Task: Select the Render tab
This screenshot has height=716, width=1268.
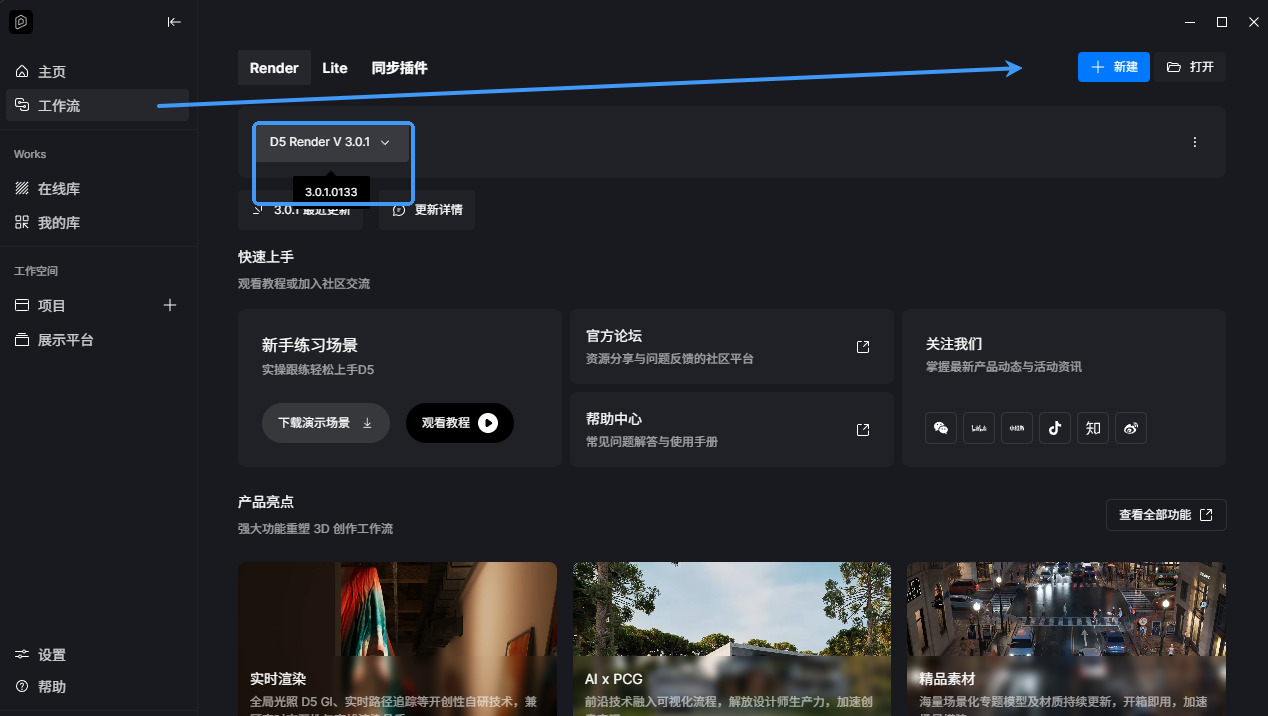Action: click(274, 68)
